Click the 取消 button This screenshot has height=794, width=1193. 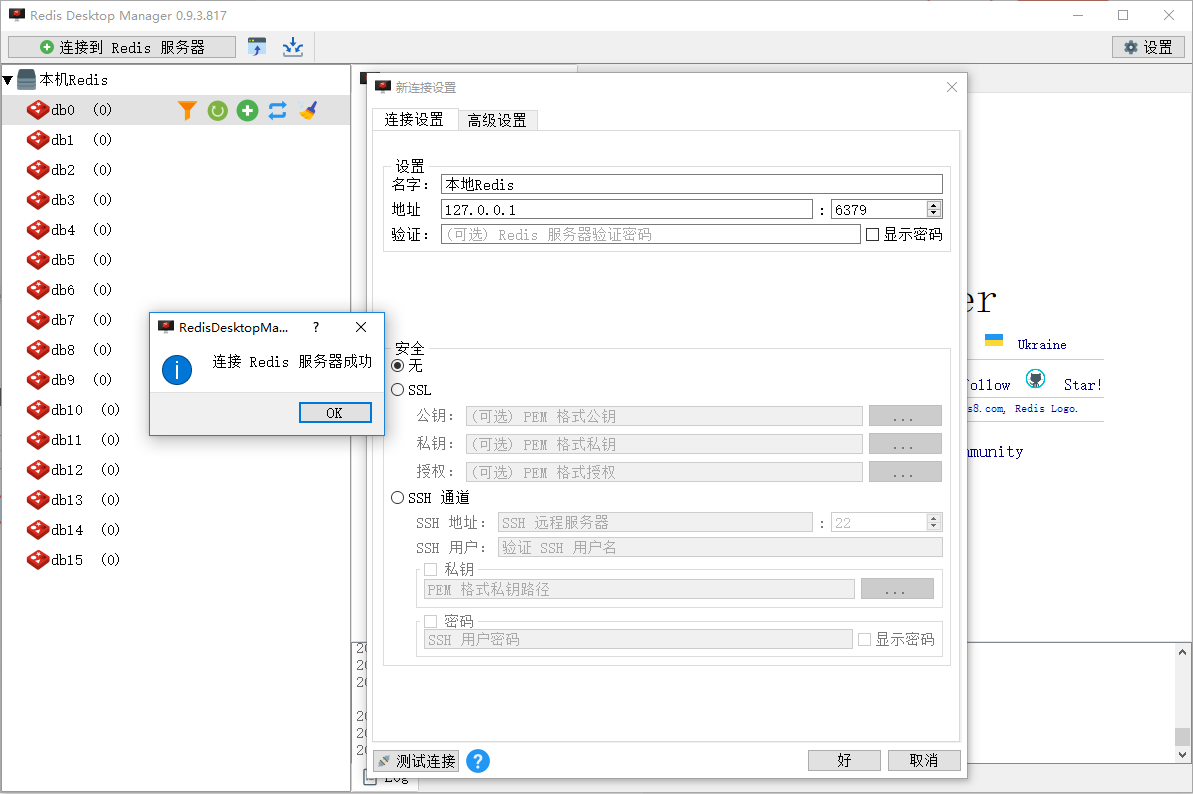coord(924,761)
